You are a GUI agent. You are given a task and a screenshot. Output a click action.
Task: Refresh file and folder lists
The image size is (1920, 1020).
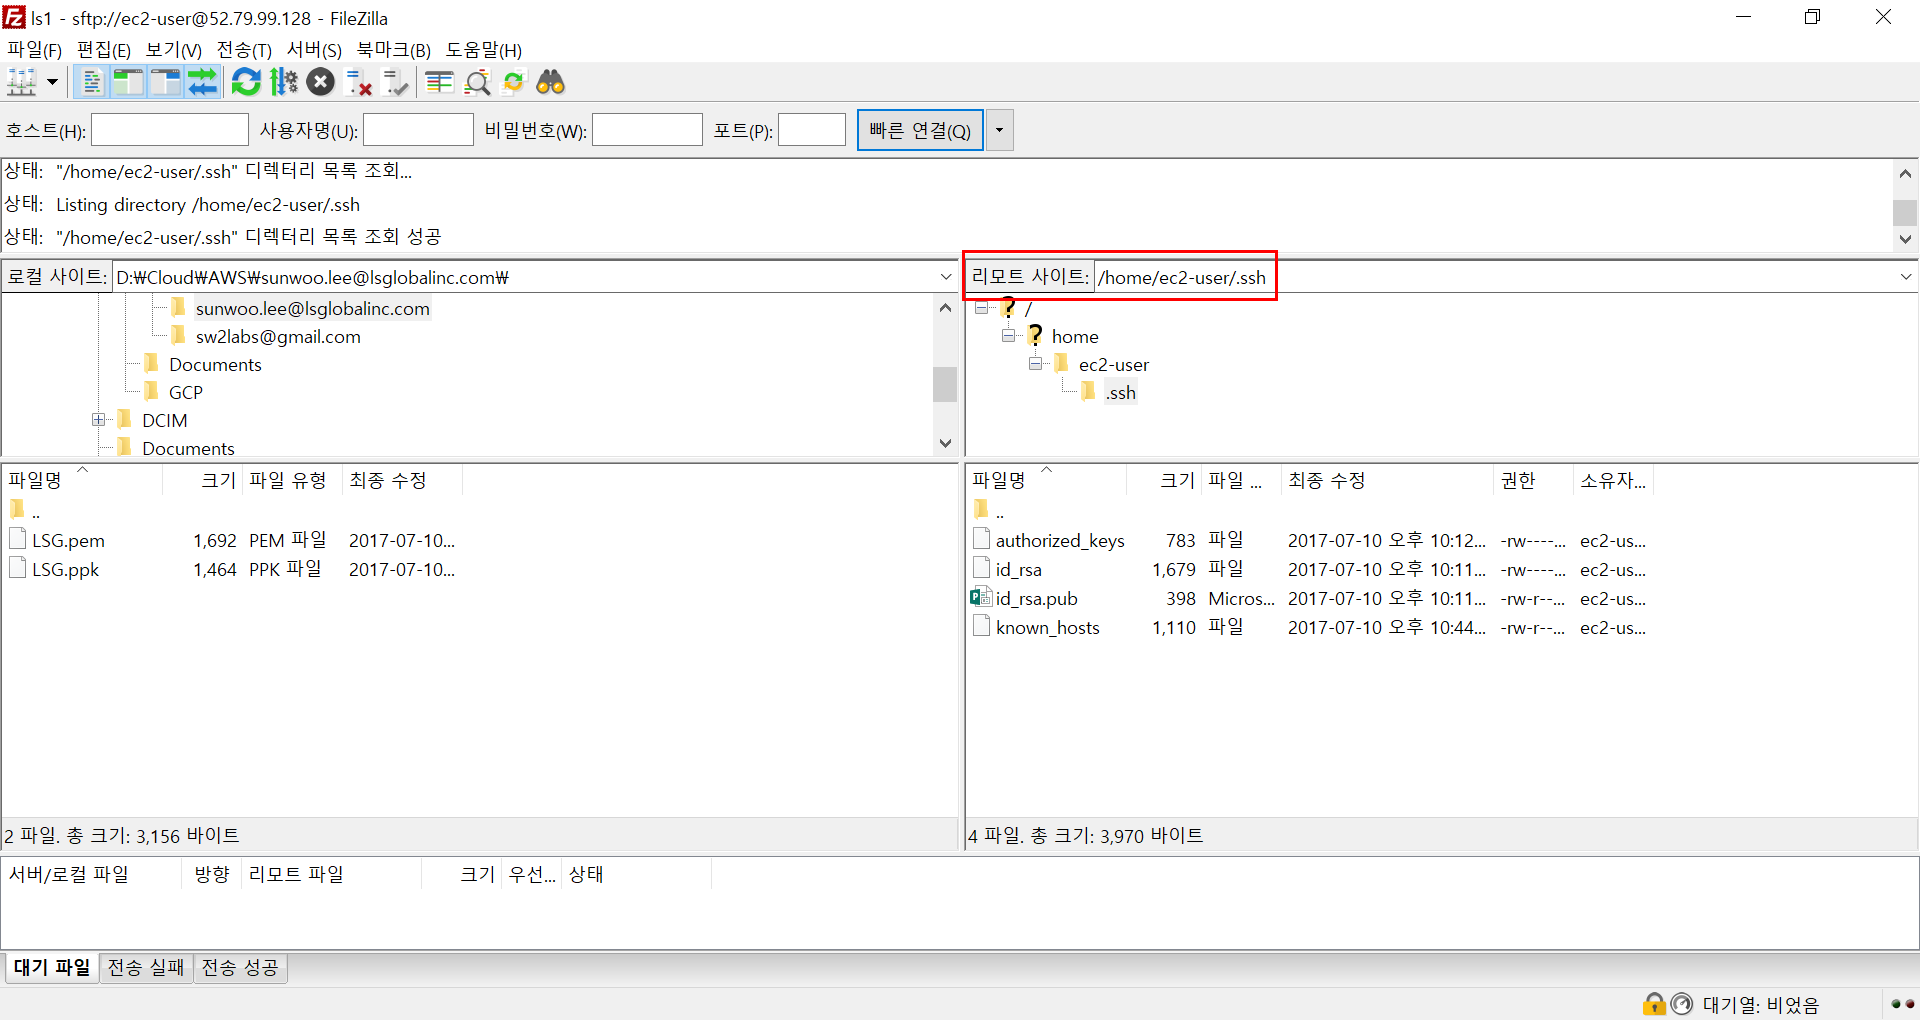click(x=246, y=82)
